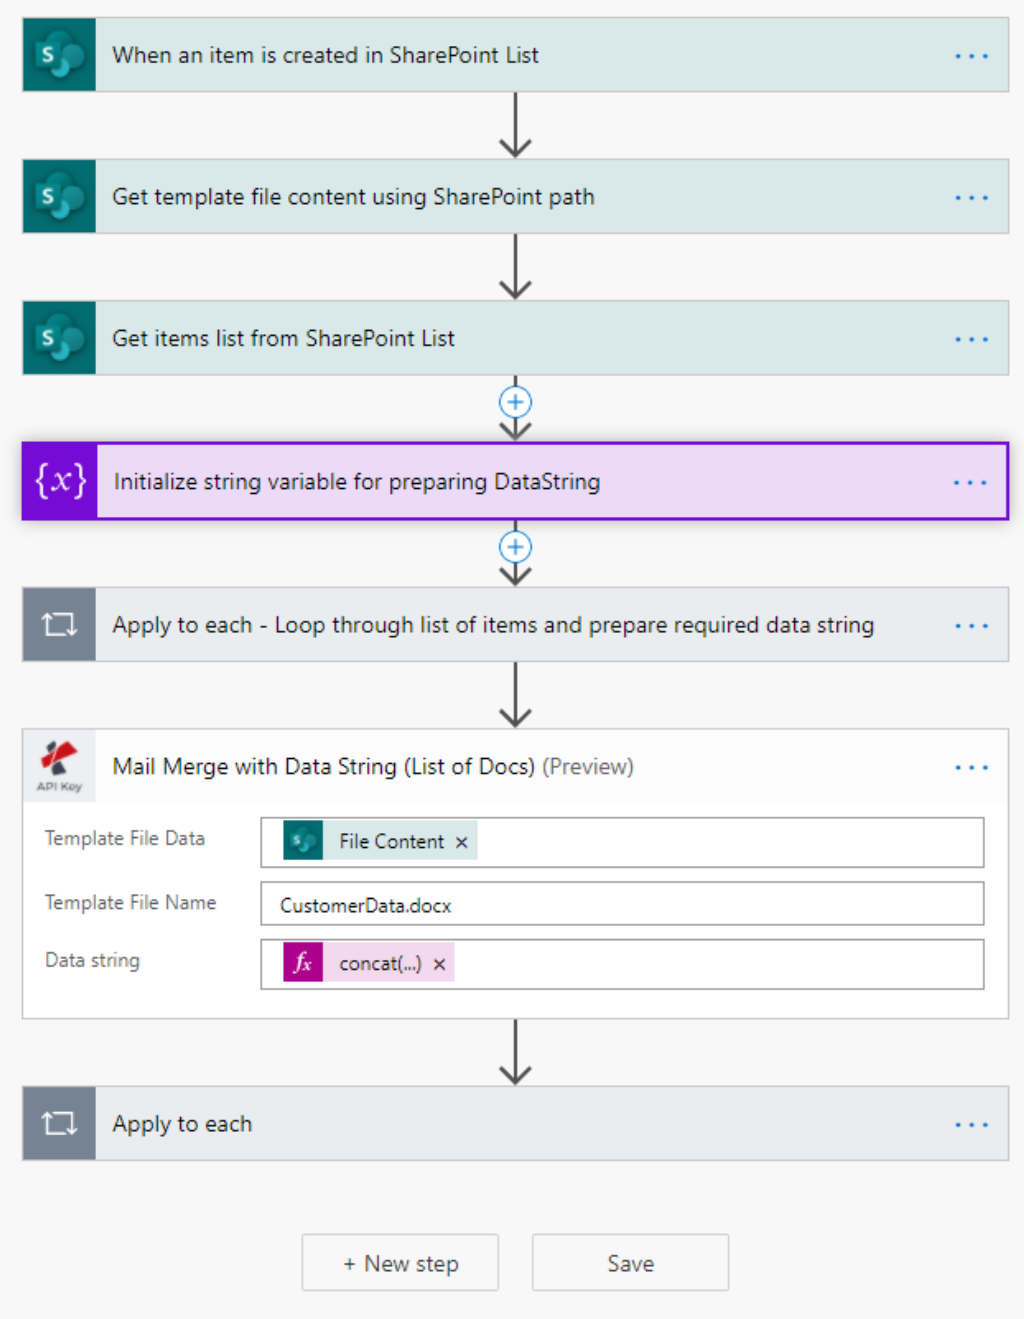Click the Mail Merge API Key connector icon
Screen dimensions: 1024x1319
pyautogui.click(x=59, y=766)
